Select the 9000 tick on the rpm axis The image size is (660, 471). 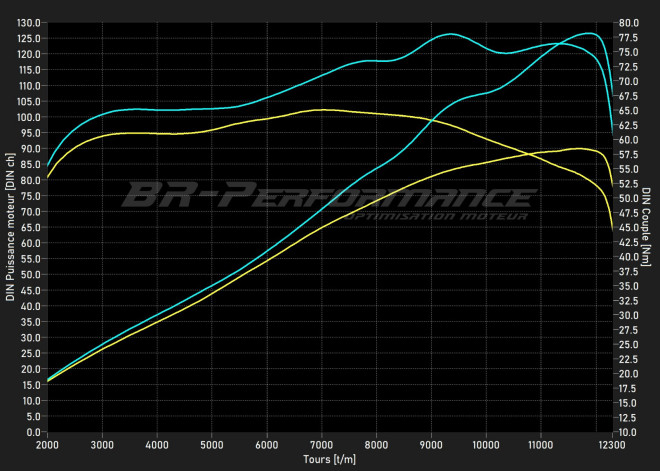431,443
